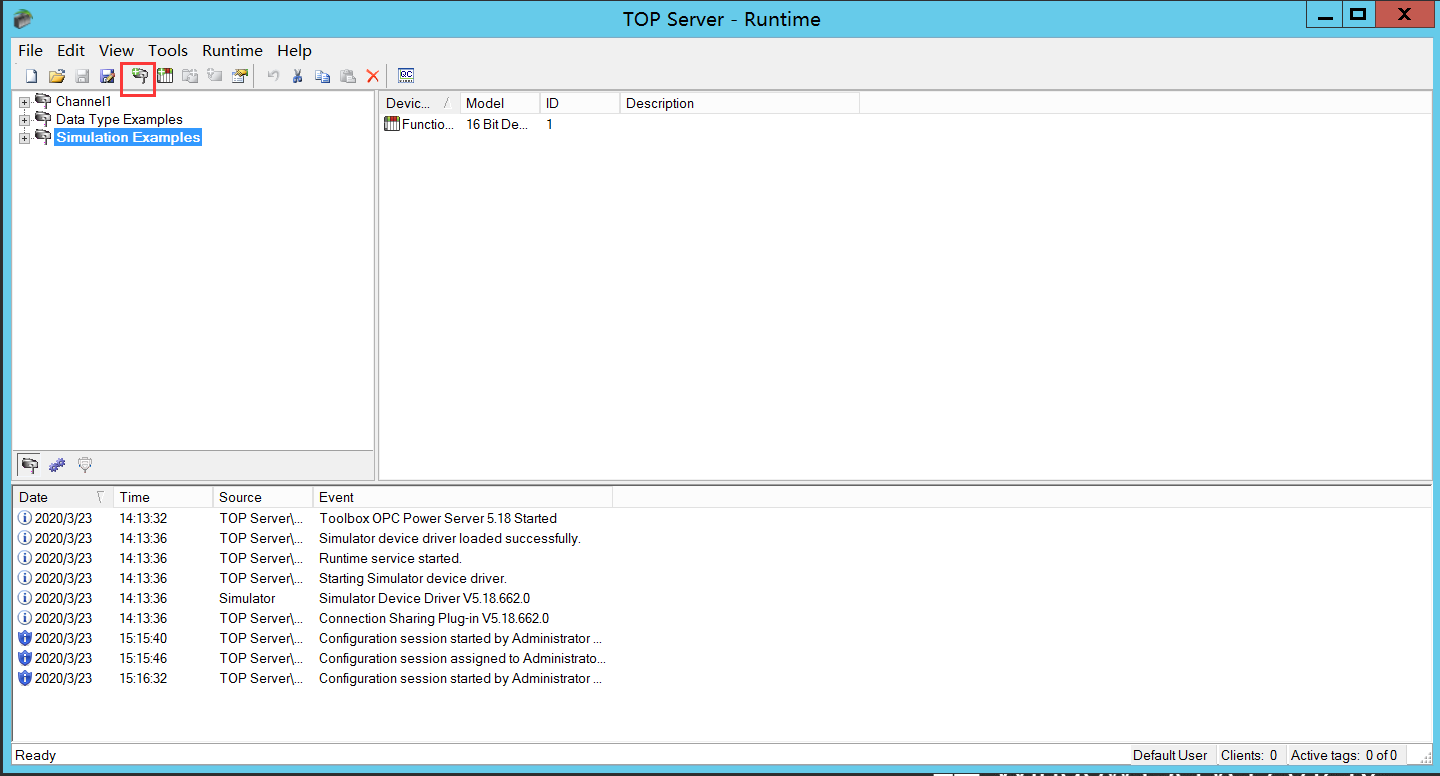Open the Properties toolbar icon

[x=240, y=76]
